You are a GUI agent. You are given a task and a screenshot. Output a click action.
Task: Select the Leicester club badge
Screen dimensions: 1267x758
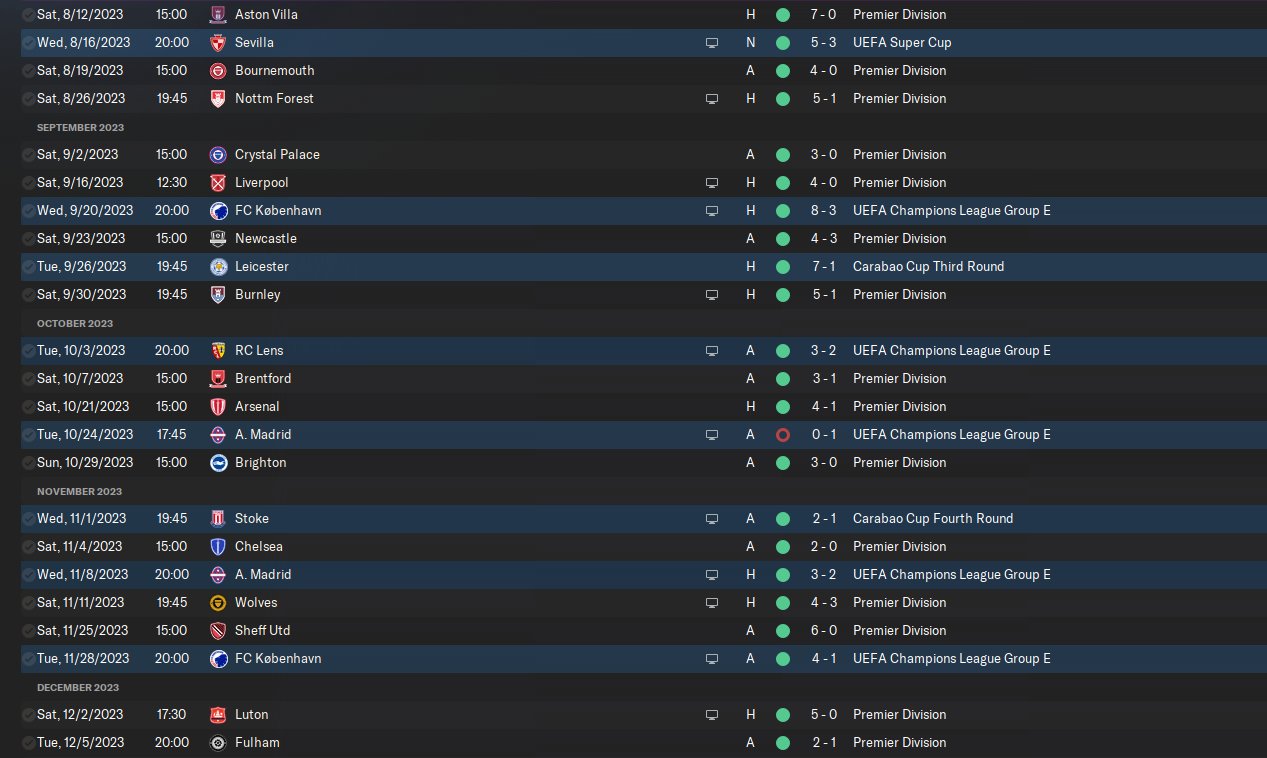[x=218, y=267]
